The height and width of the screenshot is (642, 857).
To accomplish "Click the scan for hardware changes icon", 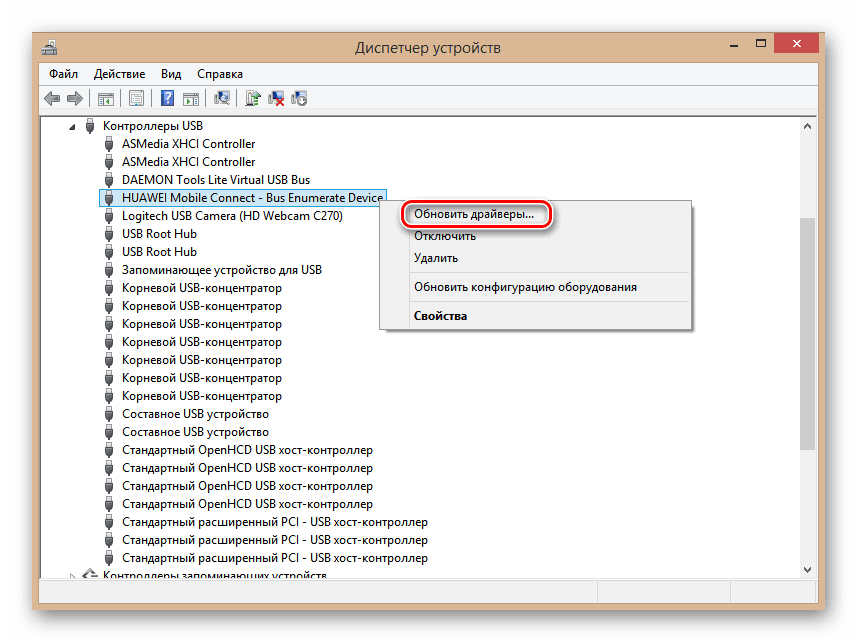I will pos(223,98).
